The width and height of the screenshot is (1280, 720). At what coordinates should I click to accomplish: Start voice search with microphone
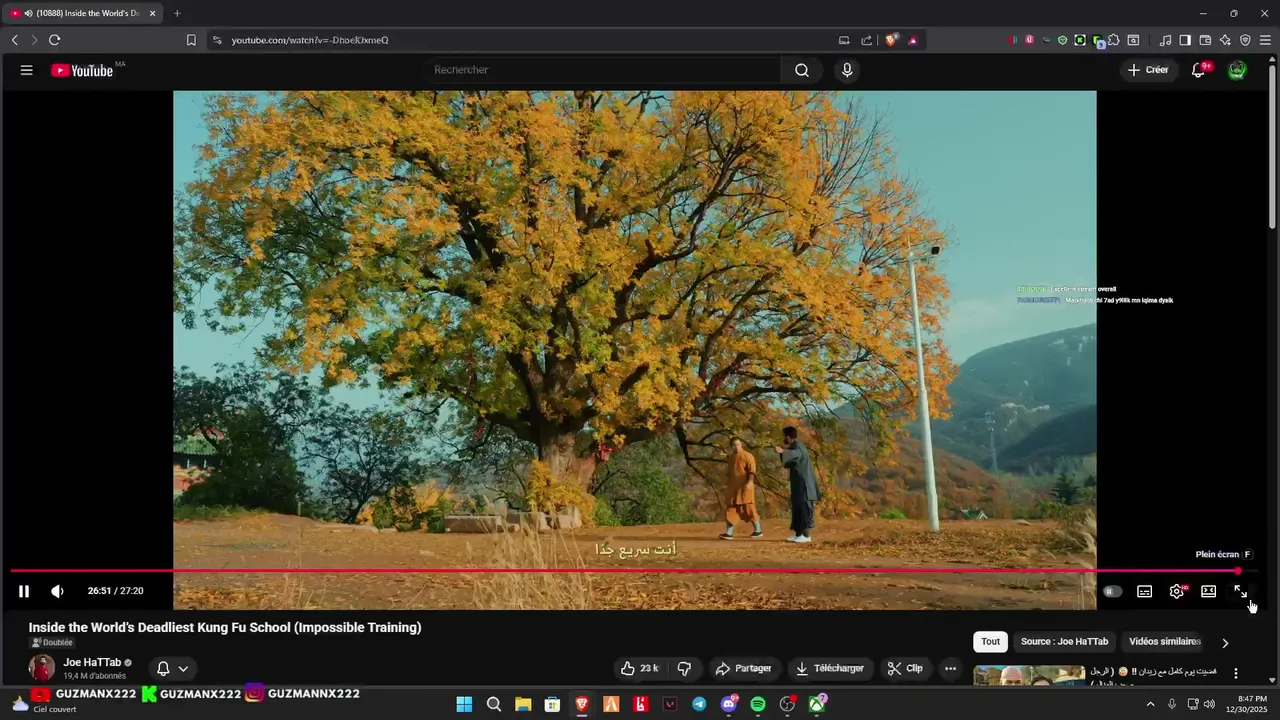847,70
